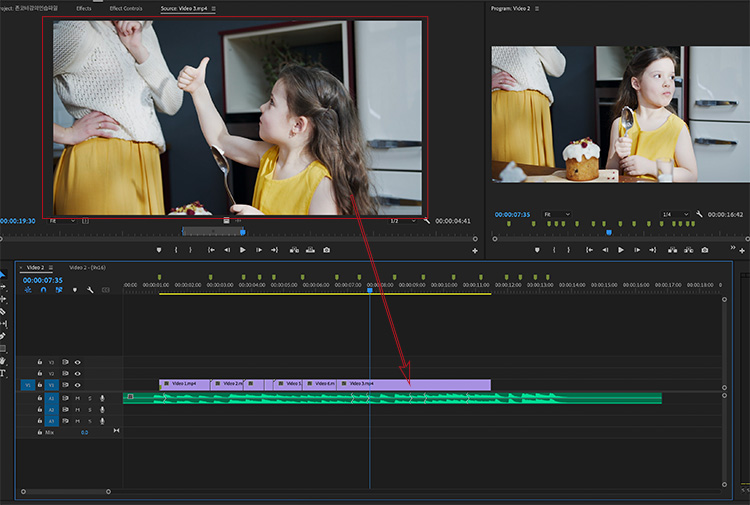Open the Source monitor button editor plus
750x505 pixels.
[x=475, y=251]
